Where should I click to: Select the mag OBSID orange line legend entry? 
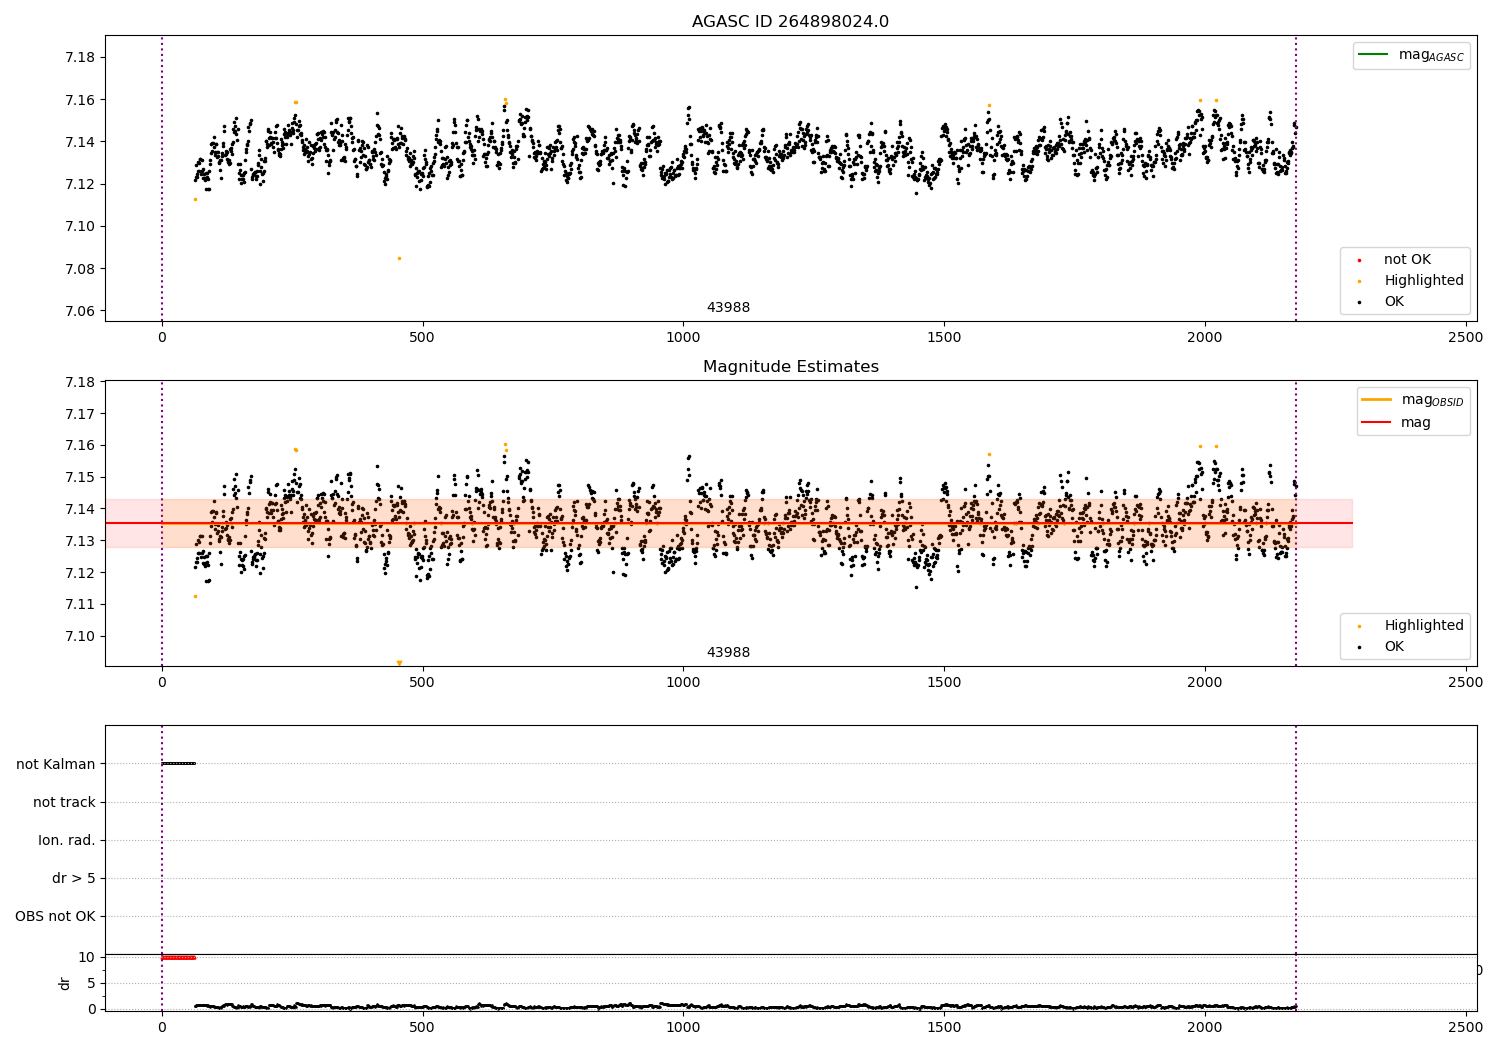1412,400
